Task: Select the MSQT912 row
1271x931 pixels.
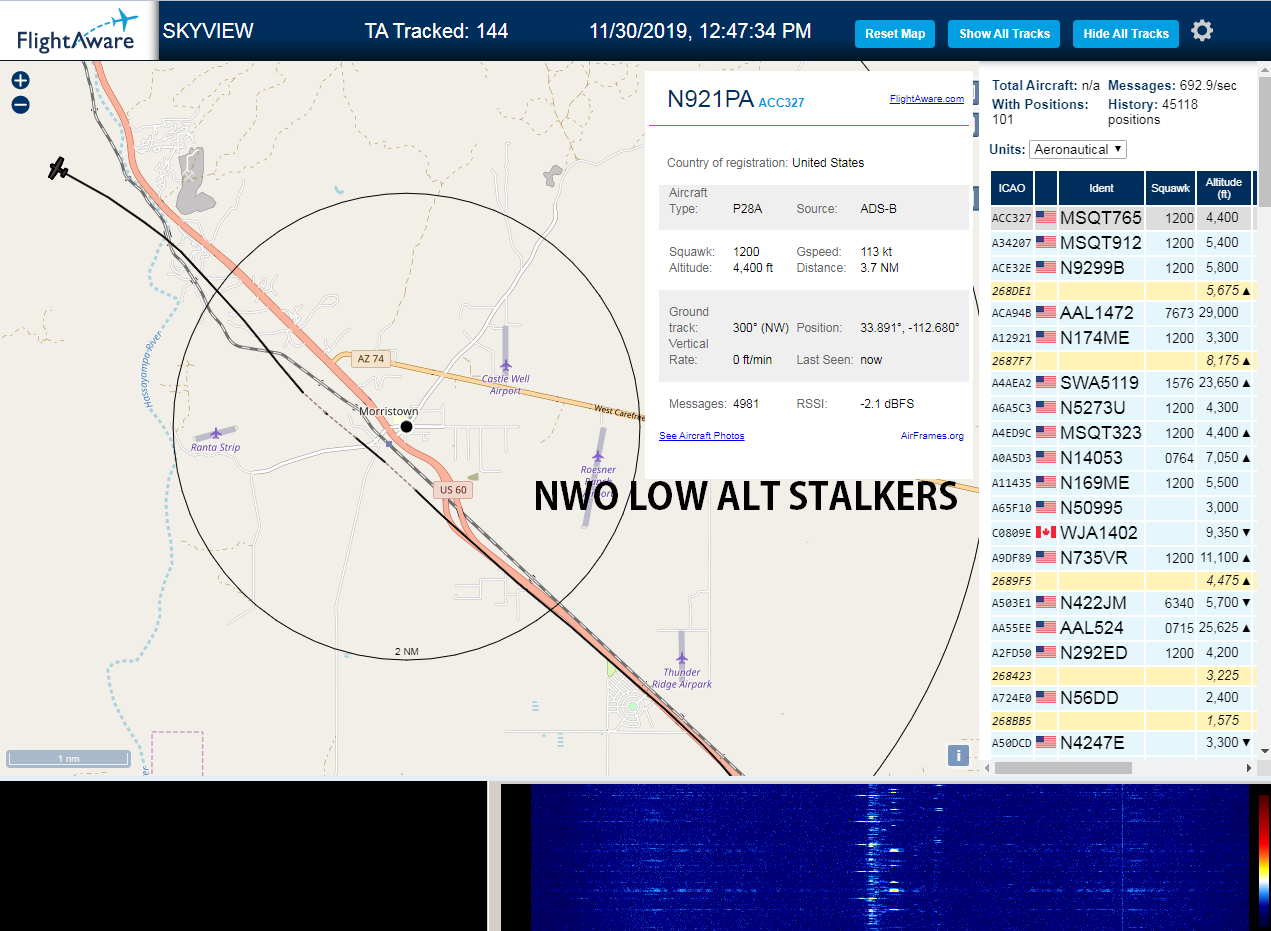Action: click(1123, 242)
